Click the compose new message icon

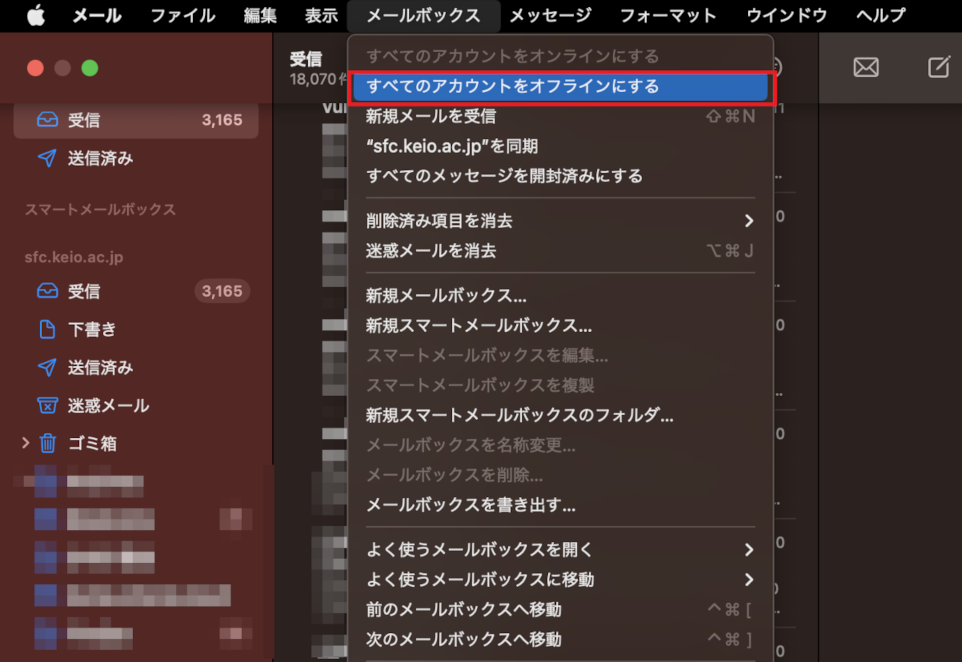938,67
